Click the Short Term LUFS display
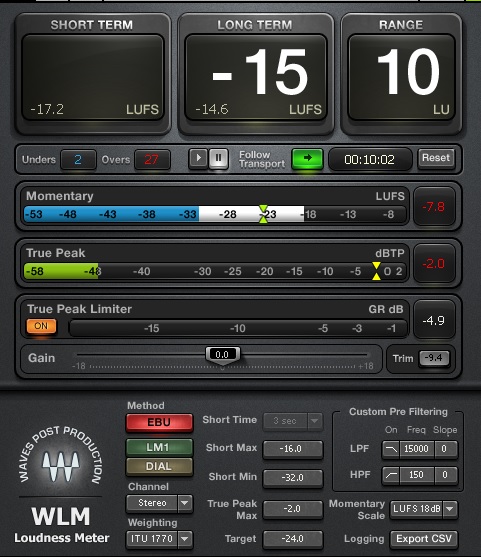This screenshot has height=557, width=481. pyautogui.click(x=93, y=77)
